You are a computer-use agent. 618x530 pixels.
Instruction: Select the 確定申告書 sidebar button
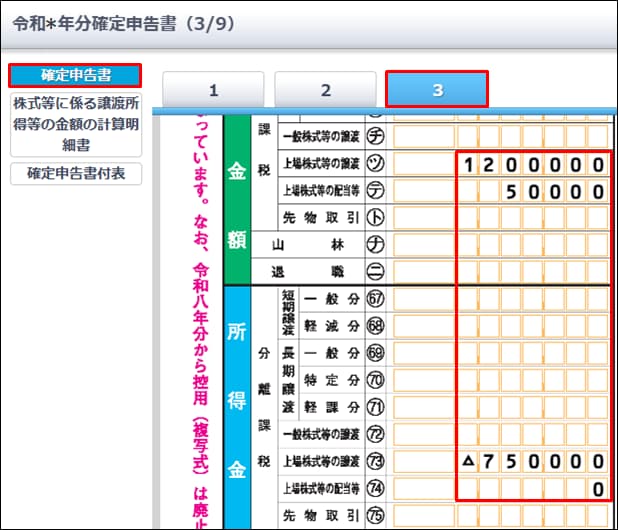tap(75, 75)
